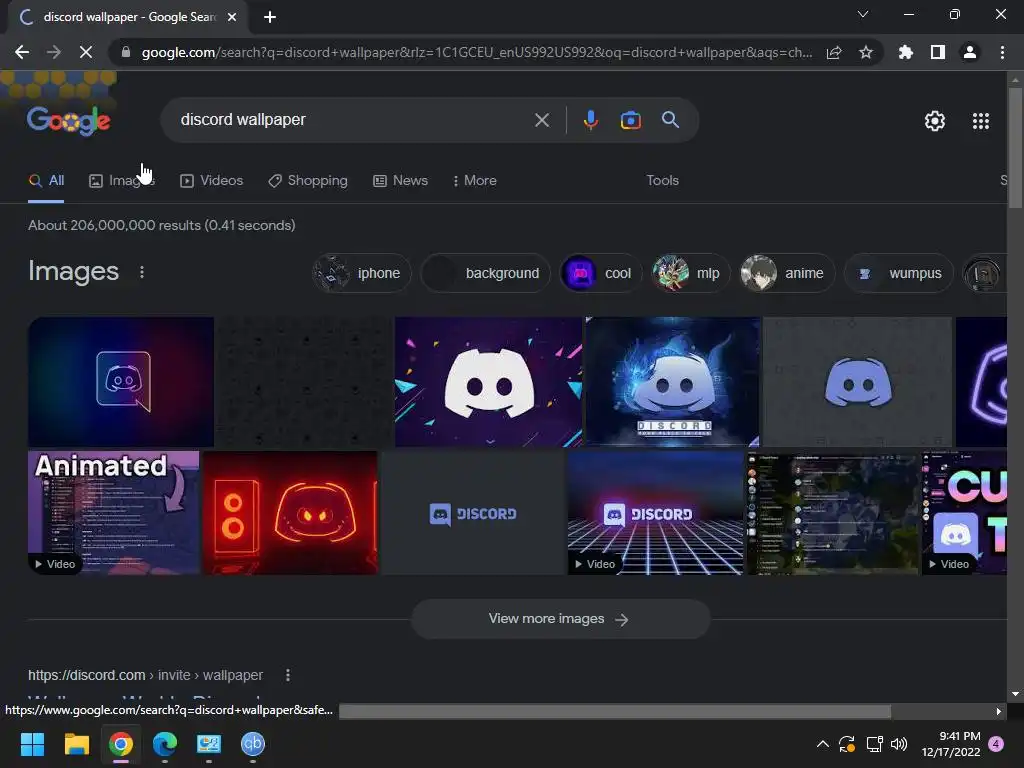
Task: Click the magnifier search button
Action: [670, 120]
